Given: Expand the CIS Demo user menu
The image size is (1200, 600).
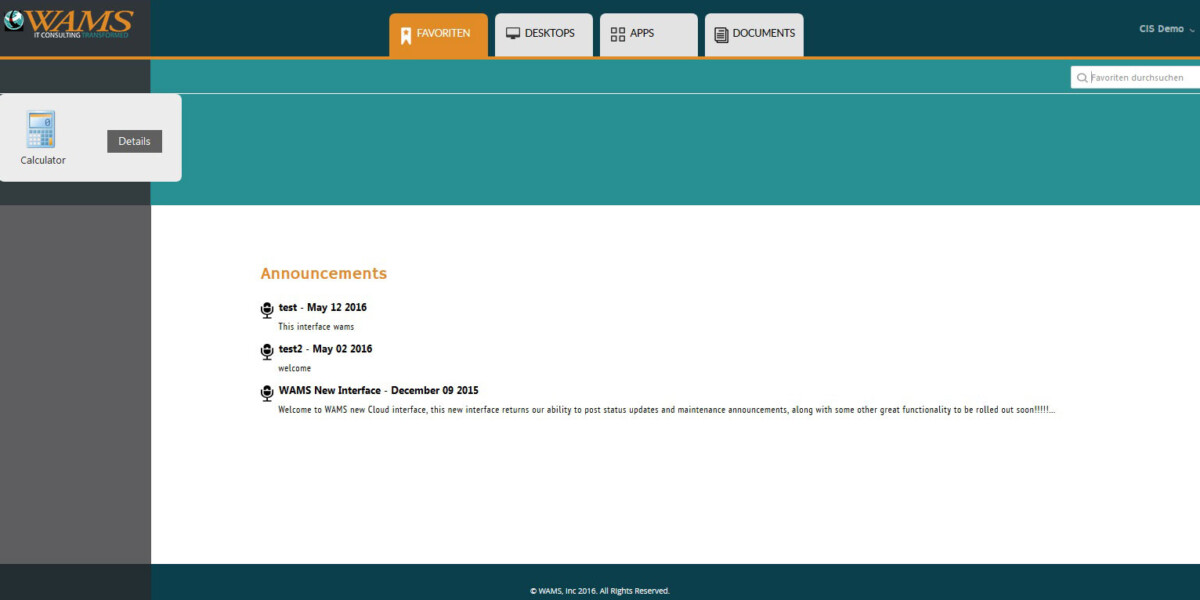Looking at the screenshot, I should coord(1166,30).
